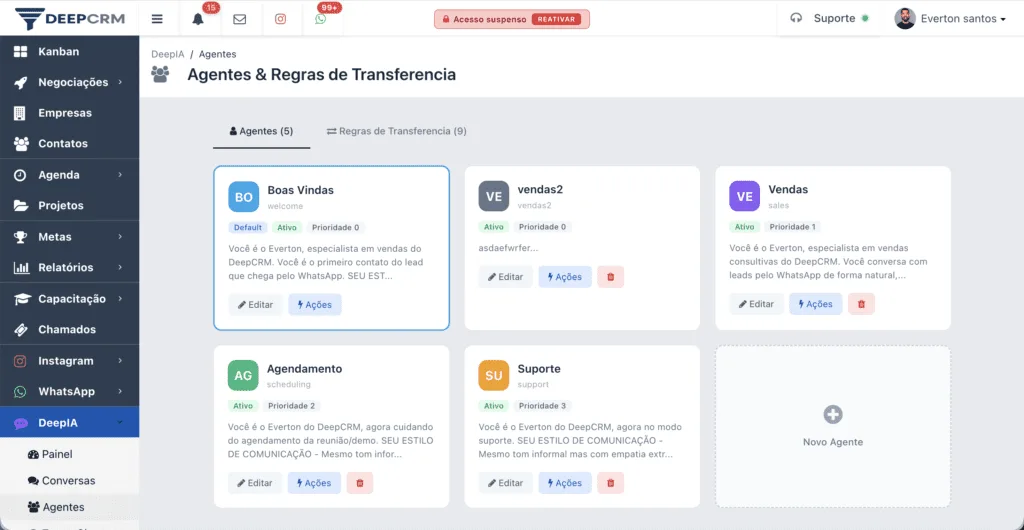The image size is (1024, 530).
Task: Click 'scheduling' text under Agendamento title
Action: [x=289, y=384]
